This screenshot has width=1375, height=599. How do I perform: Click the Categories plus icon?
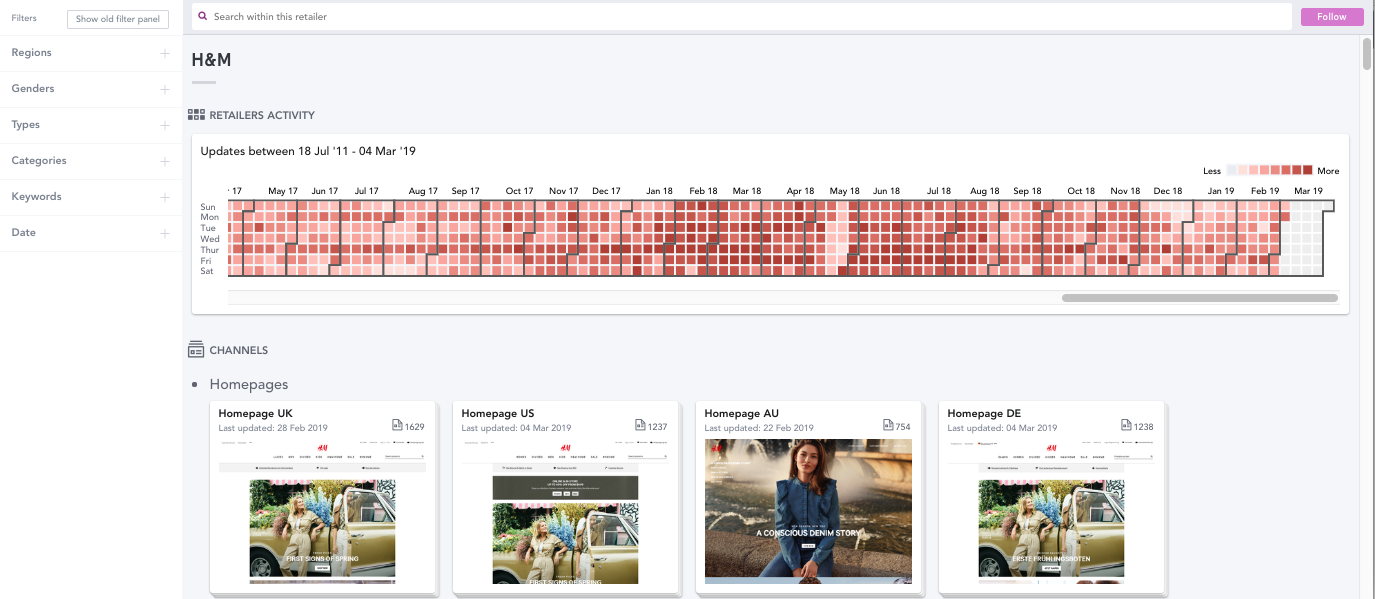tap(165, 161)
